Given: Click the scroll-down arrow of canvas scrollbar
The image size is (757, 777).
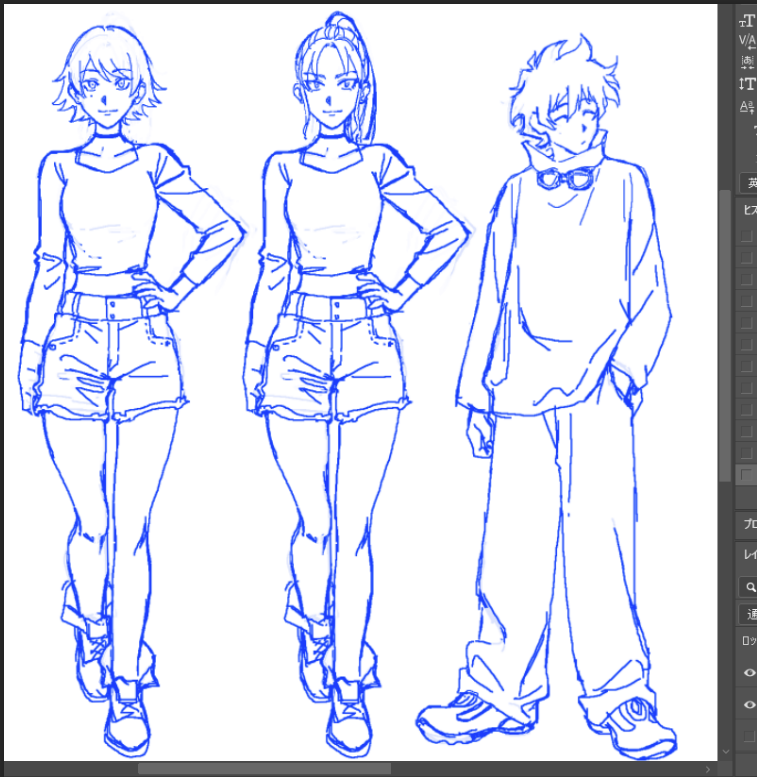Looking at the screenshot, I should pos(726,752).
